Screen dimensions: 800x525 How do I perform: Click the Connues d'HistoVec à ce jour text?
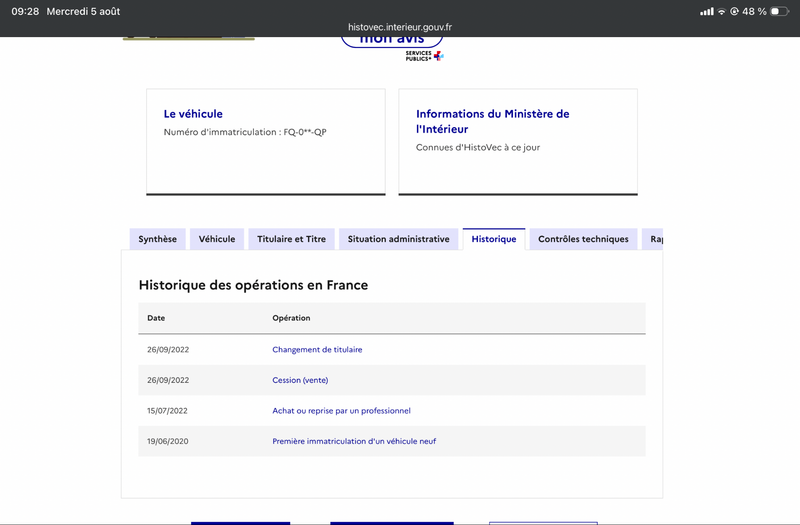click(x=478, y=147)
